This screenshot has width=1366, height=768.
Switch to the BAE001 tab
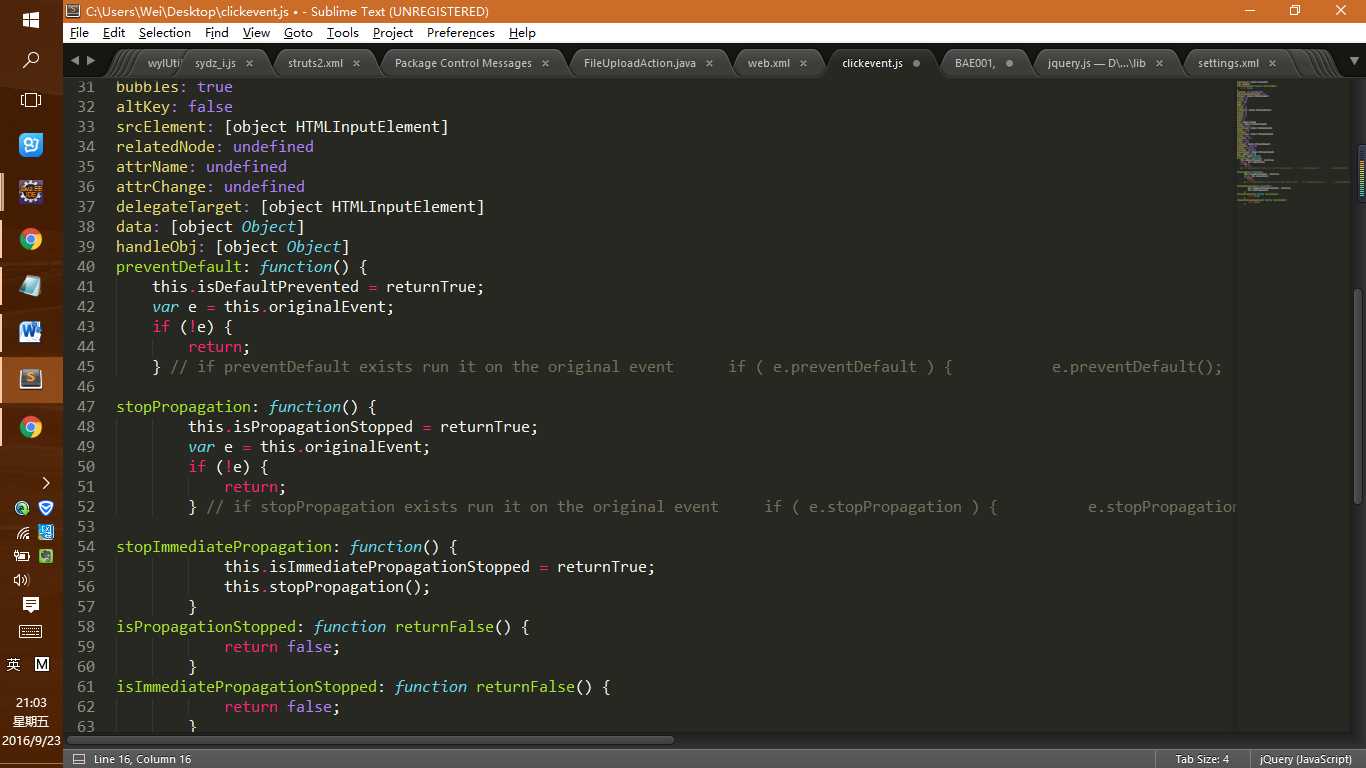point(975,63)
